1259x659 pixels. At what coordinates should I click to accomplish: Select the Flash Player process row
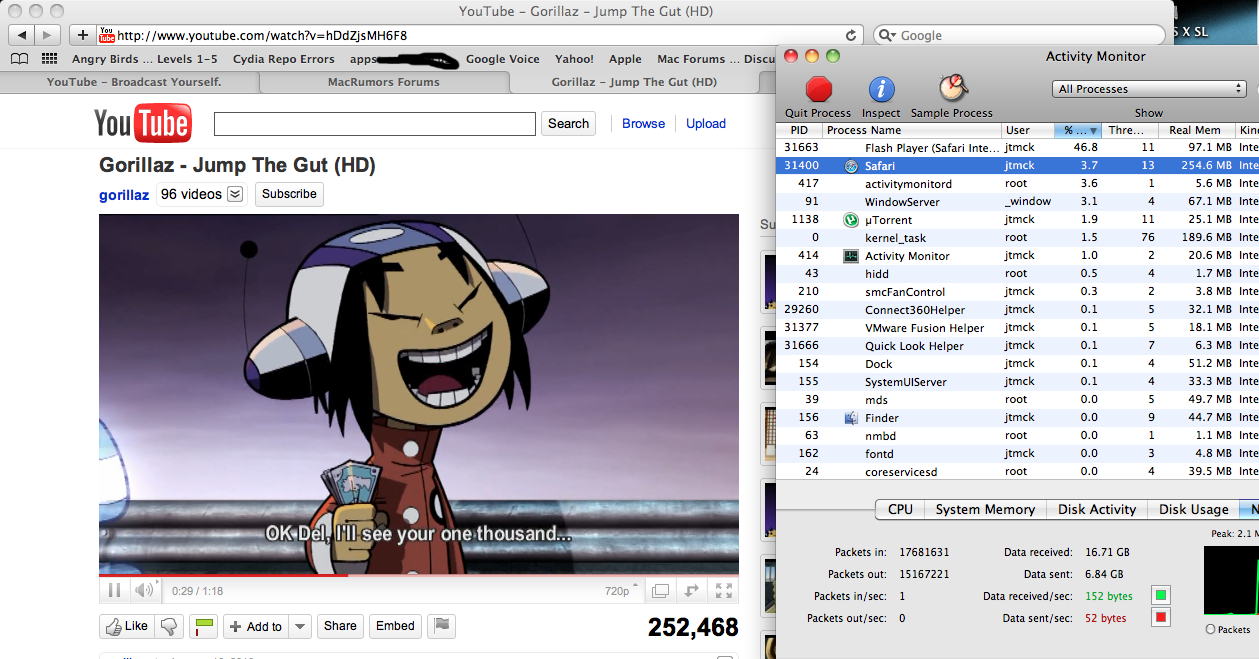click(x=1017, y=148)
